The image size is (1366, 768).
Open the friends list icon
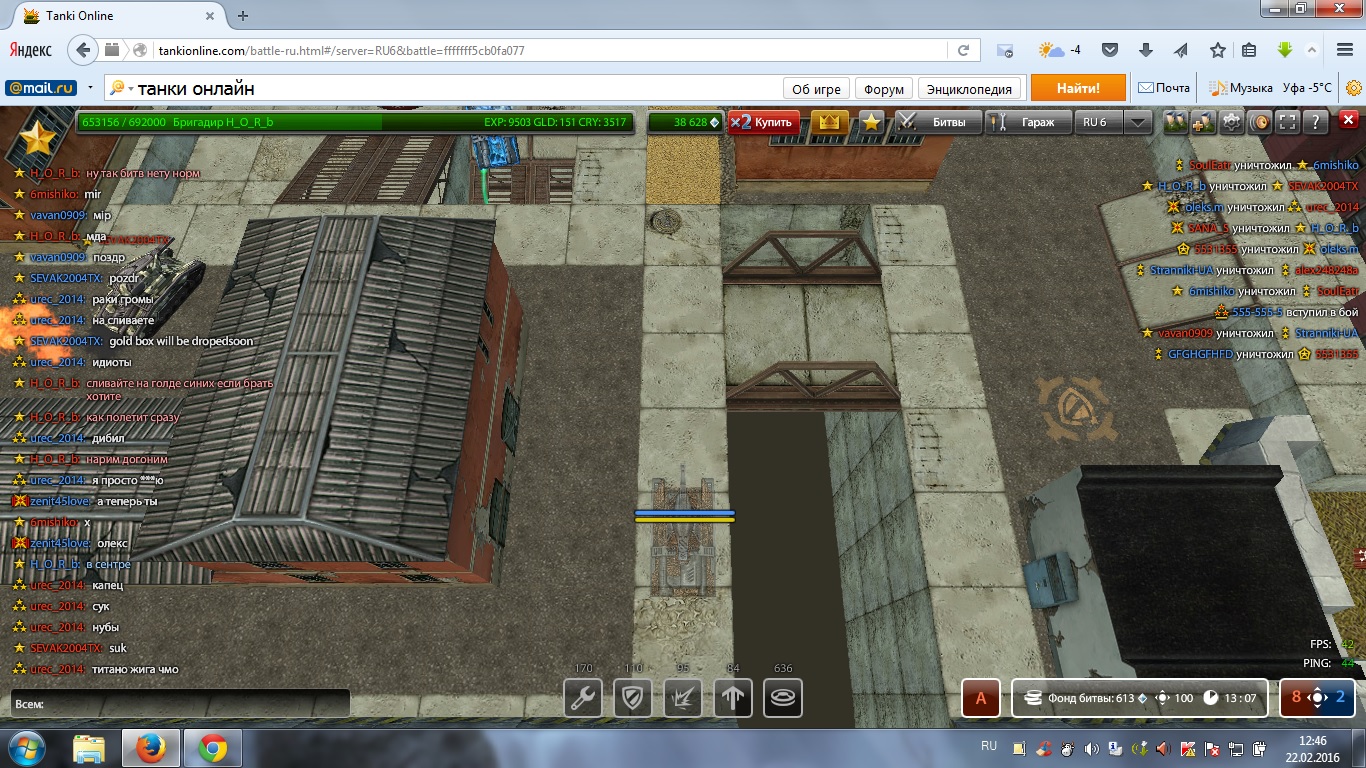click(x=1175, y=122)
